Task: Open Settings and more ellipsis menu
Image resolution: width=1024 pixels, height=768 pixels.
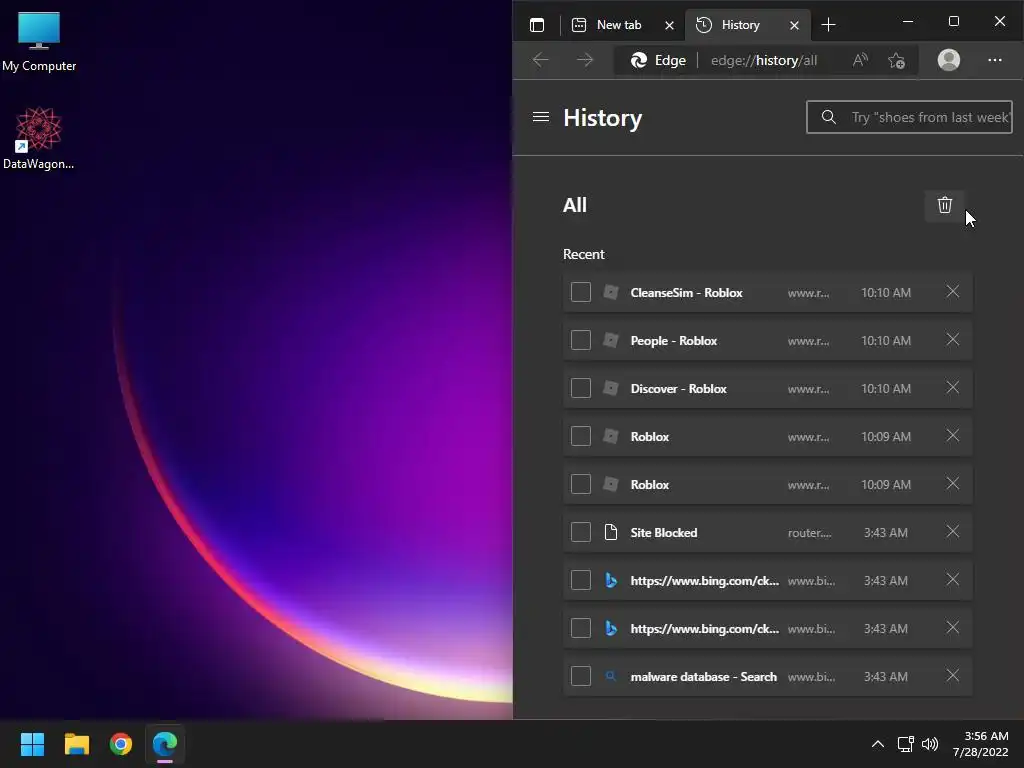Action: [995, 60]
